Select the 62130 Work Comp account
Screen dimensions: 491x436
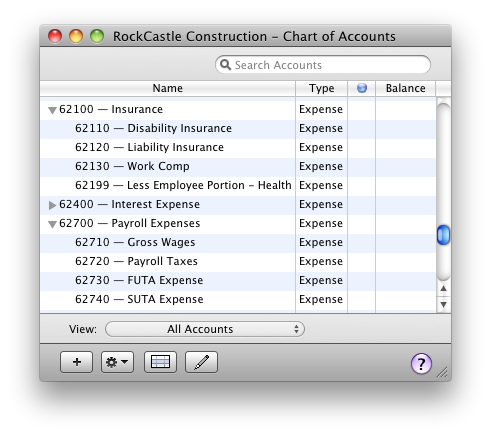coord(238,166)
